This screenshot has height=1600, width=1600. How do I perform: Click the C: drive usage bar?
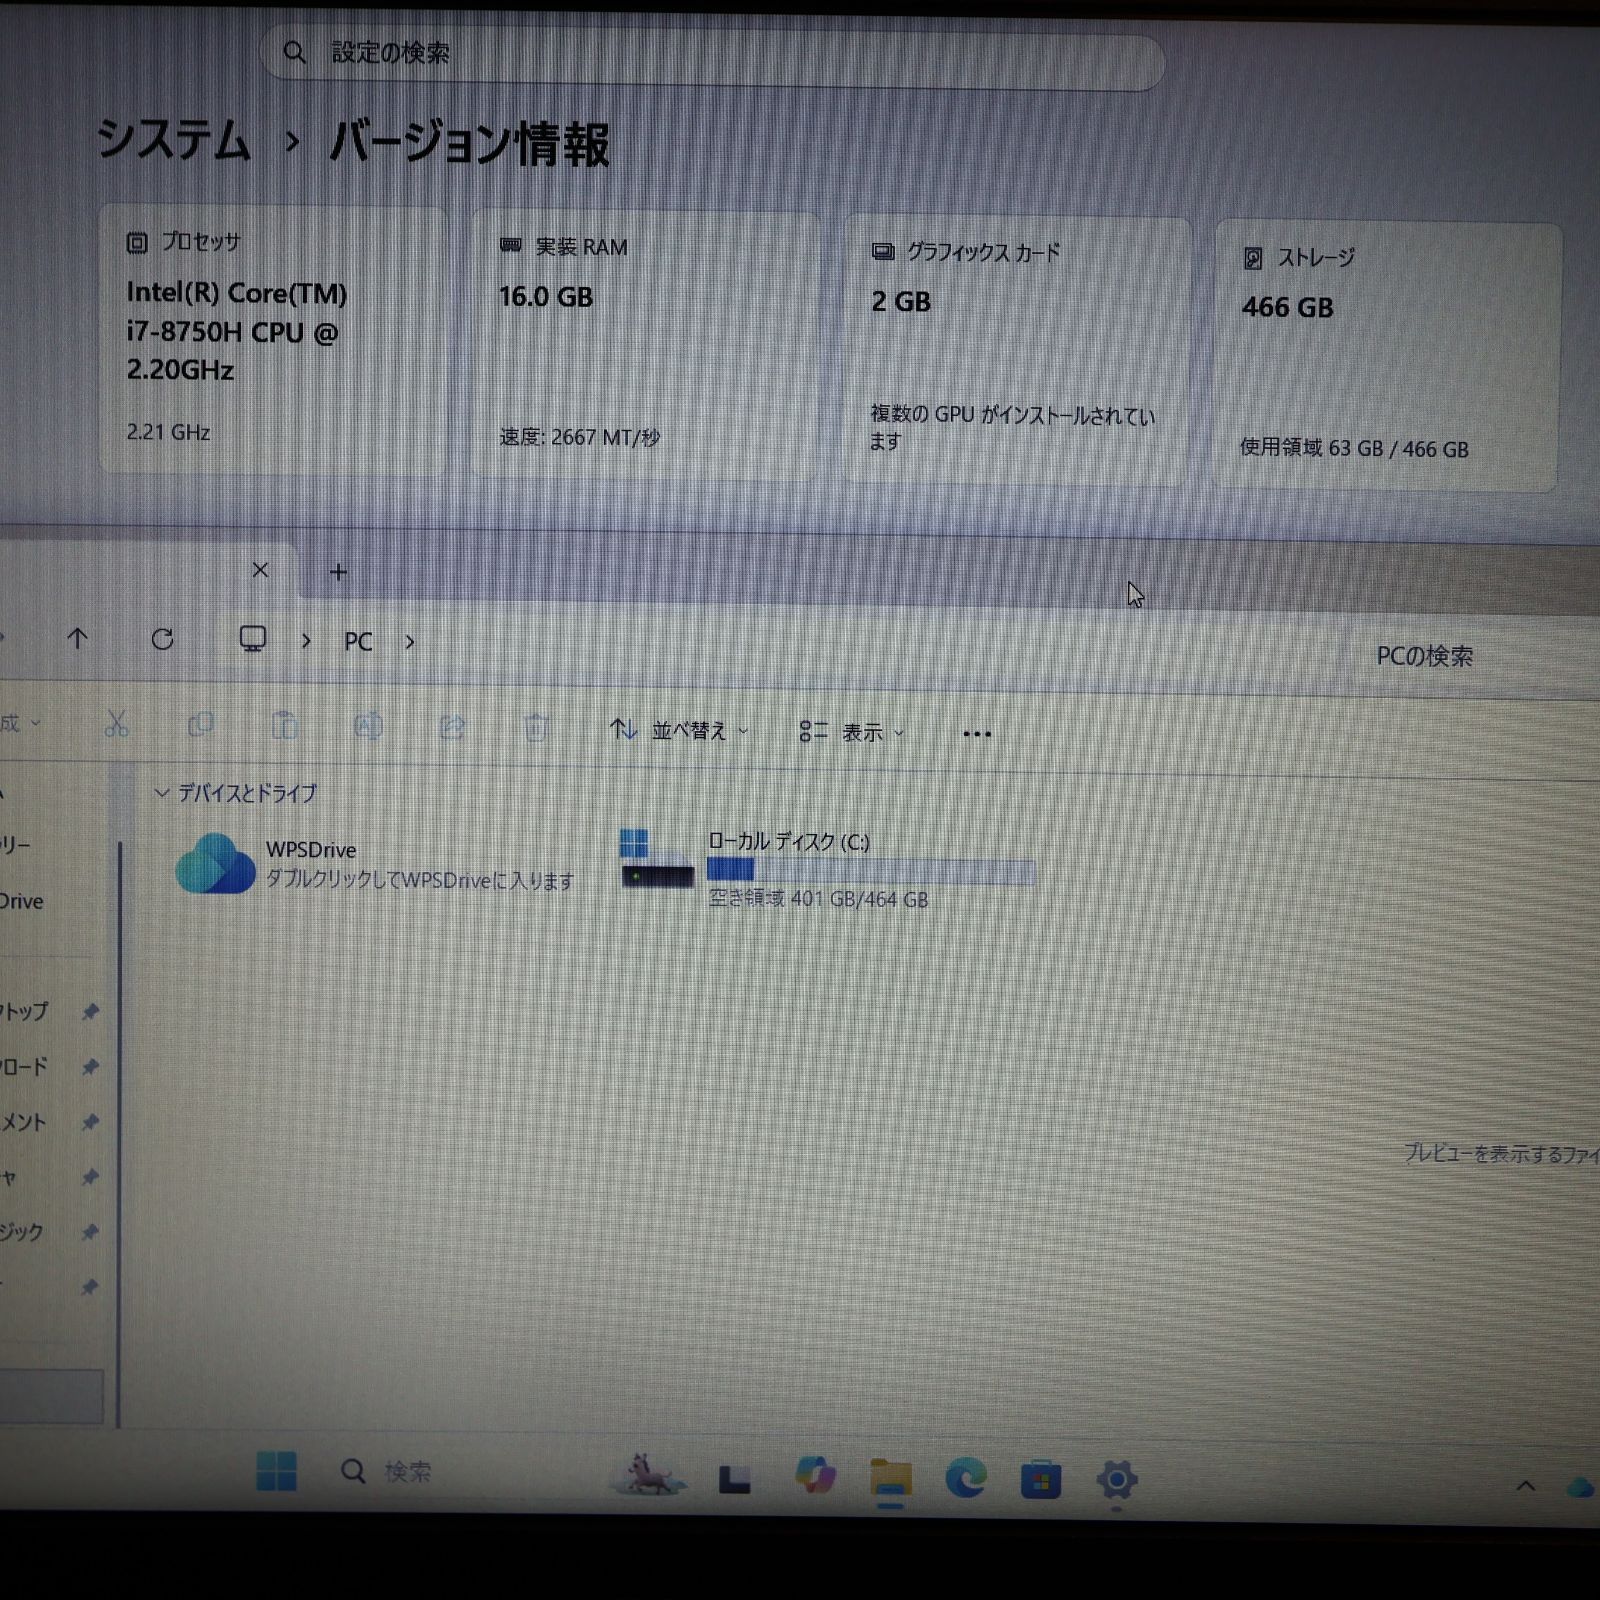tap(871, 871)
